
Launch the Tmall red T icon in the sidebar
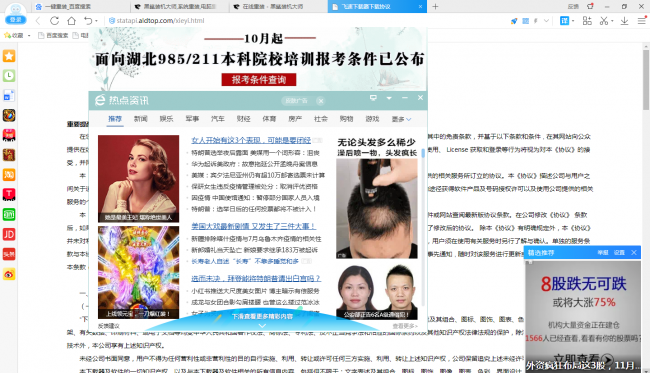(x=9, y=194)
